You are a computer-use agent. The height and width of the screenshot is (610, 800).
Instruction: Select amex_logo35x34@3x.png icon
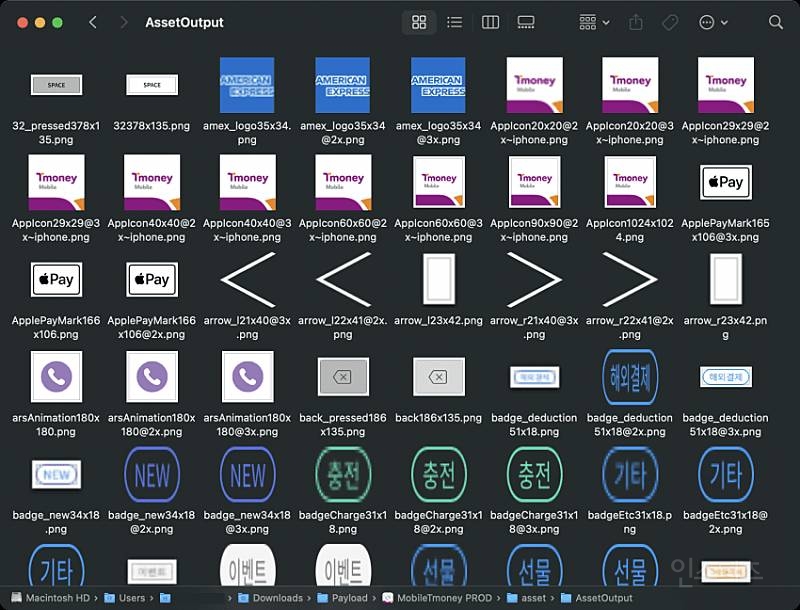438,85
